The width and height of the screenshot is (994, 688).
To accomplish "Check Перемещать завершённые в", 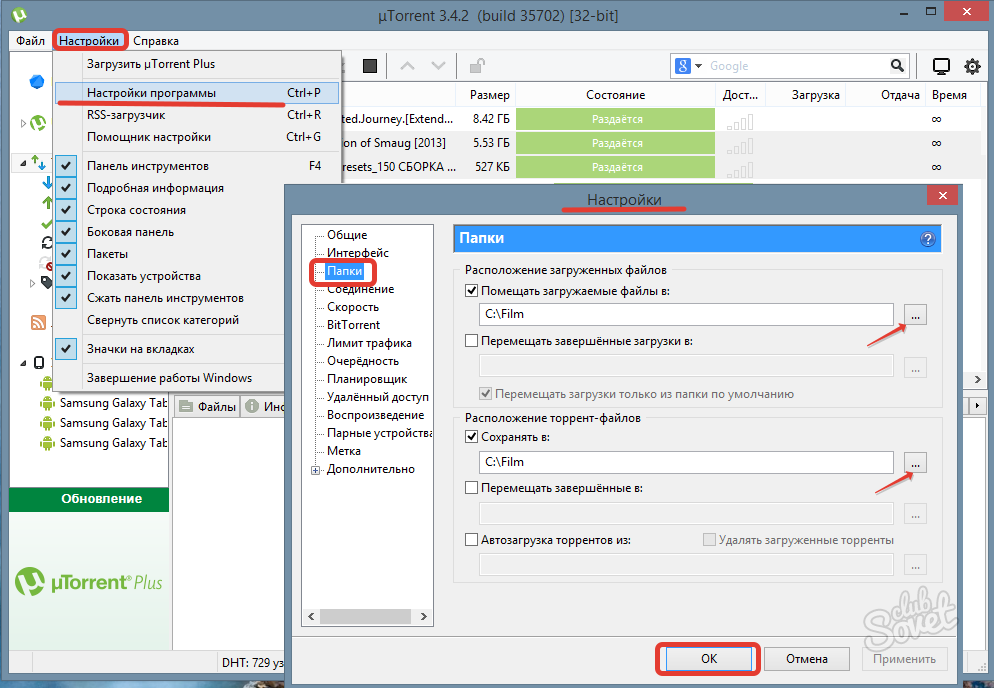I will coord(471,488).
